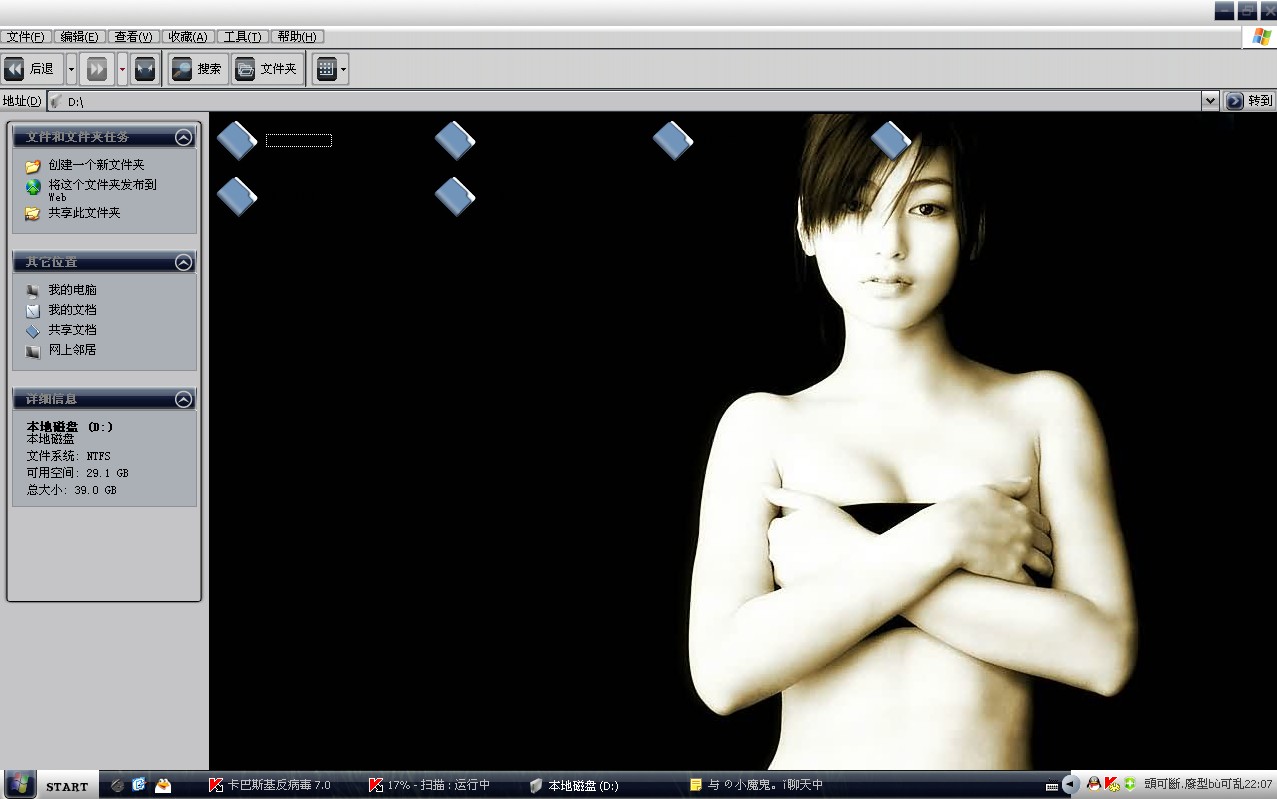The width and height of the screenshot is (1277, 799).
Task: Collapse the 其它位置 panel
Action: pos(183,262)
